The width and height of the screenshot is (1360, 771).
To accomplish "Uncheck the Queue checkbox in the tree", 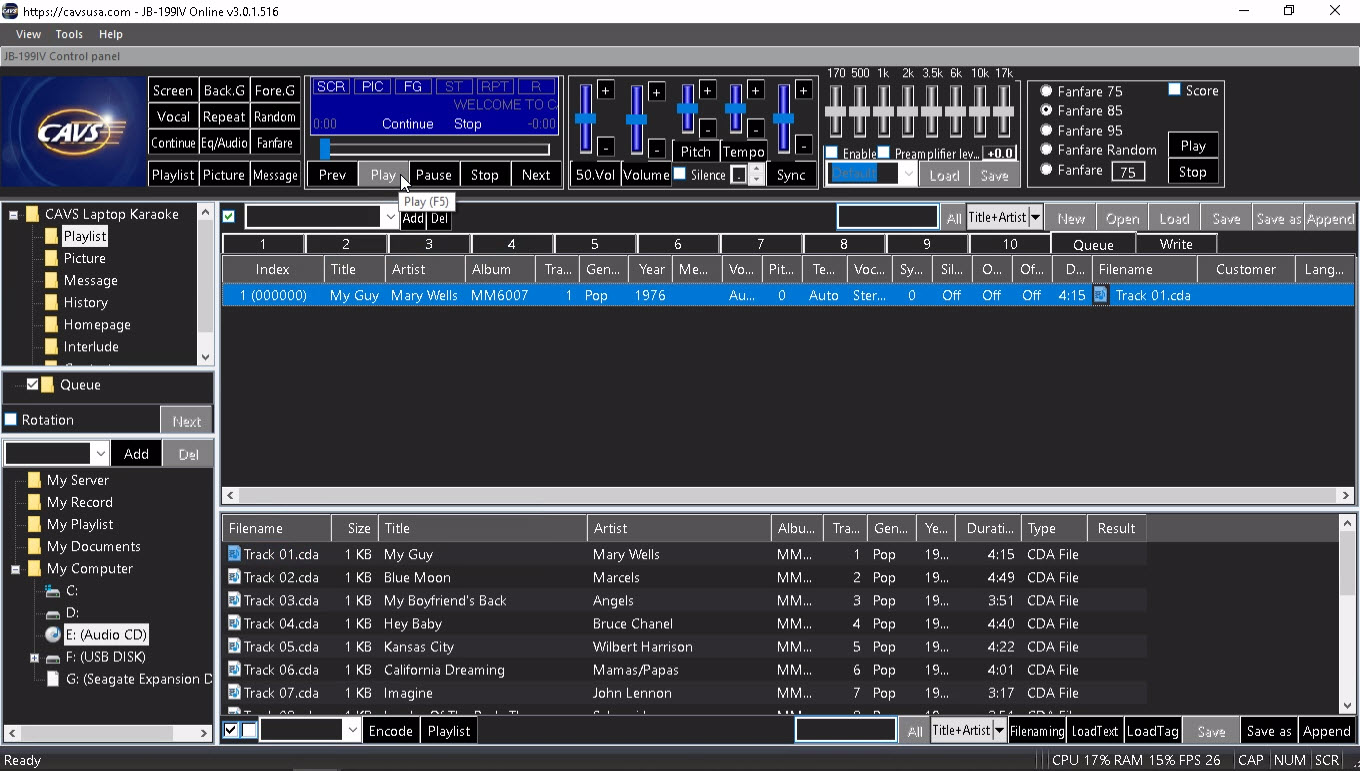I will click(32, 384).
